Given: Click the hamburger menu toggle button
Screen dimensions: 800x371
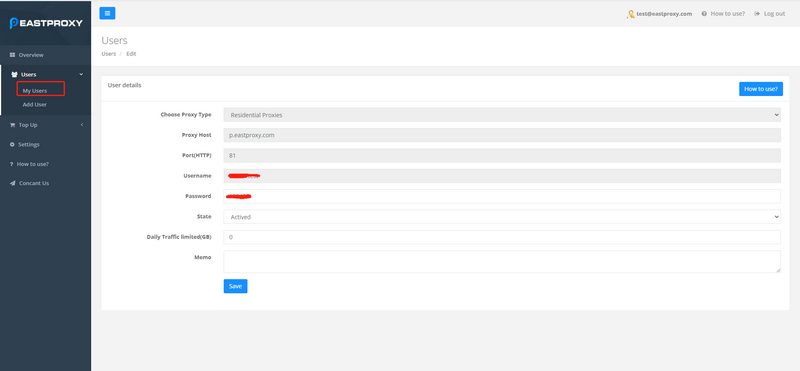Looking at the screenshot, I should [107, 13].
